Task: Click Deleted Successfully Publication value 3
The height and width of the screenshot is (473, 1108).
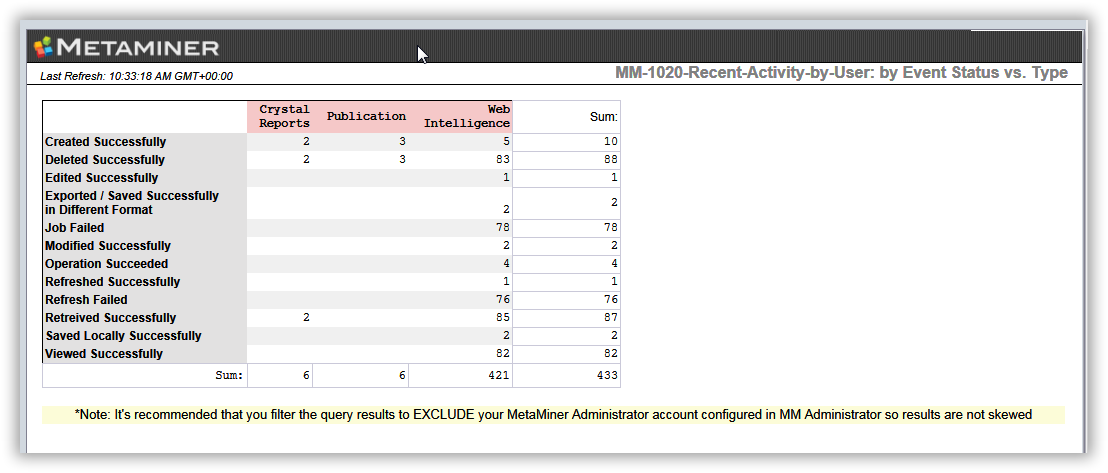Action: pyautogui.click(x=402, y=160)
